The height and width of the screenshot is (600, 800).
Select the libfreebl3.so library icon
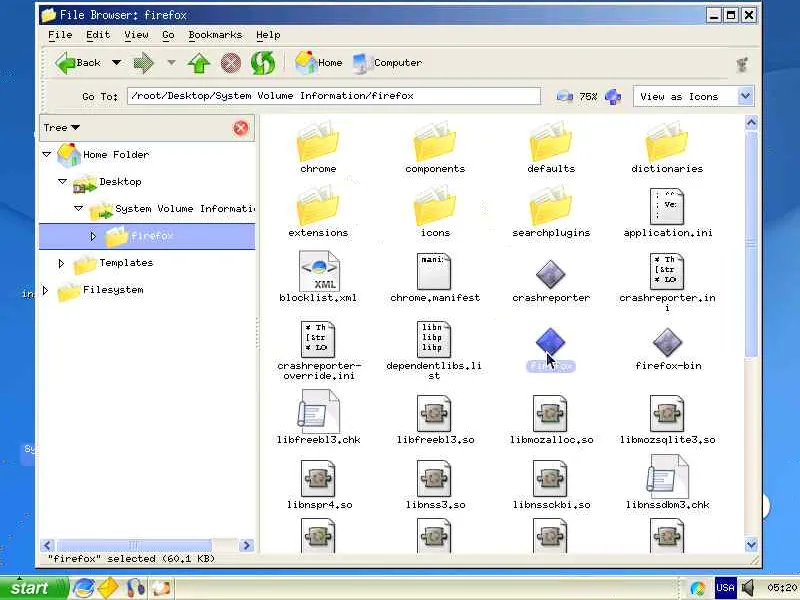[x=434, y=413]
